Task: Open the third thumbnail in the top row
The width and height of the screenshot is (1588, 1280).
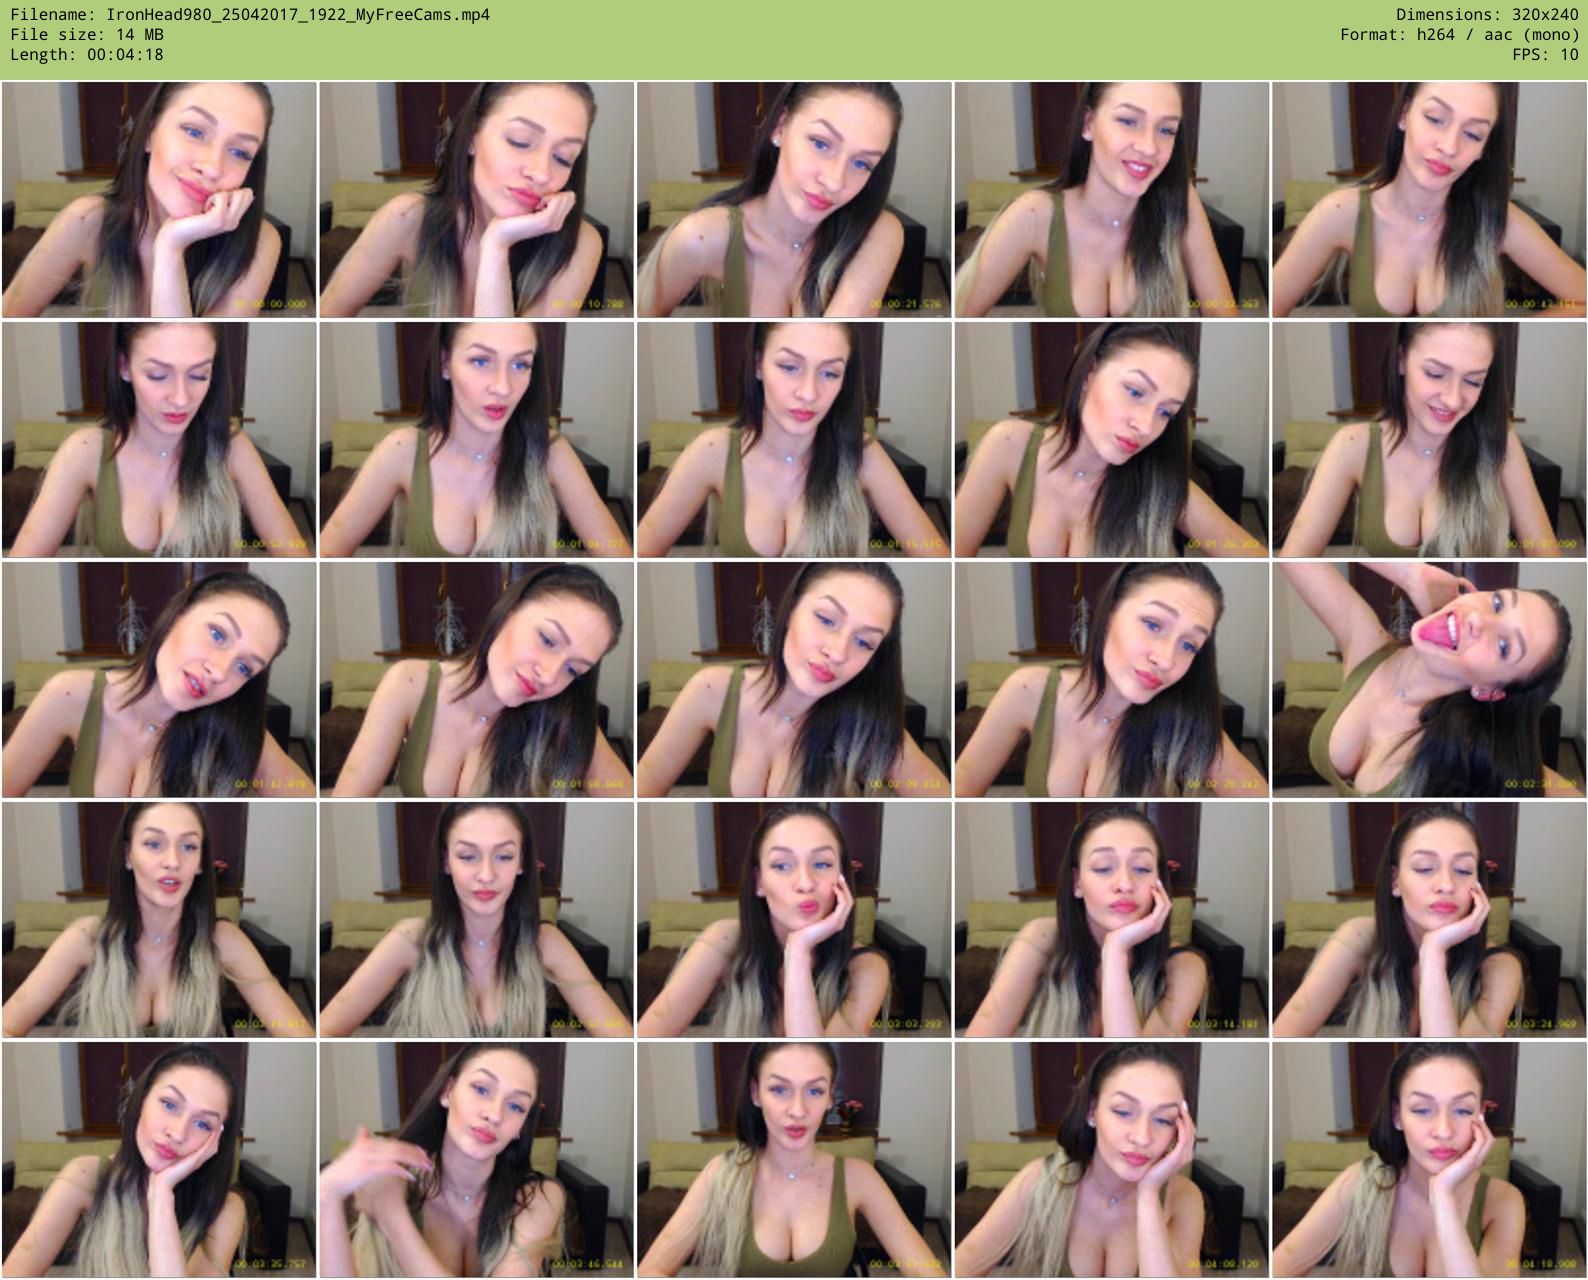Action: (x=794, y=200)
